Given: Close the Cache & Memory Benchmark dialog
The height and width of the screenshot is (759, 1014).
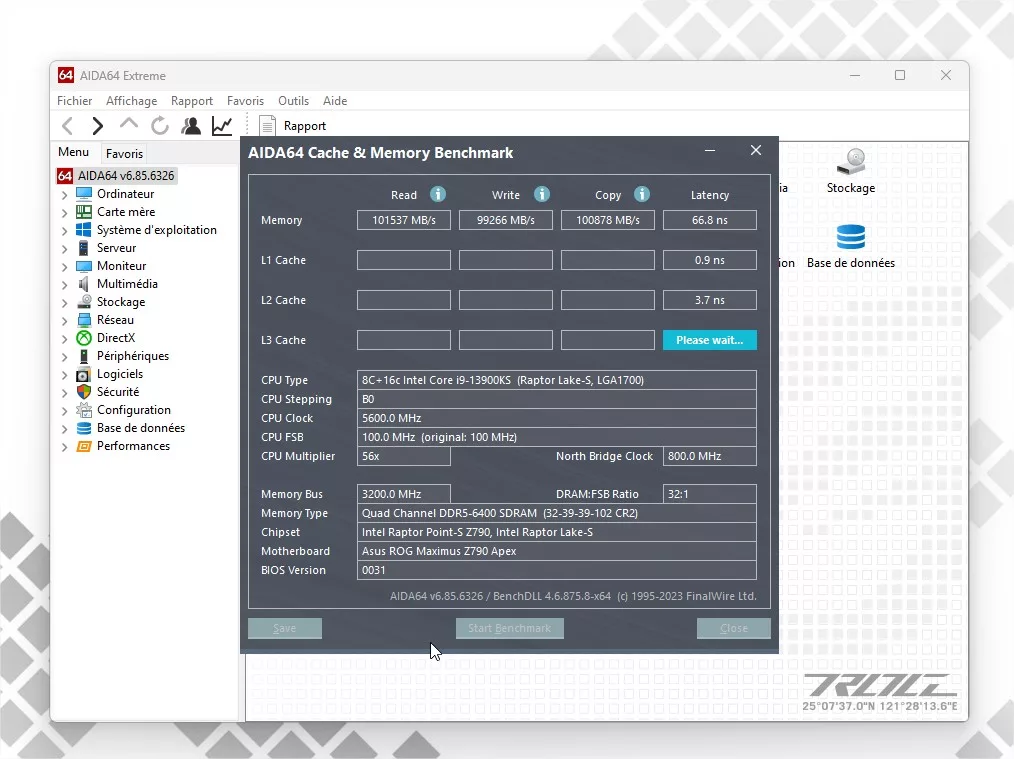Looking at the screenshot, I should click(756, 151).
